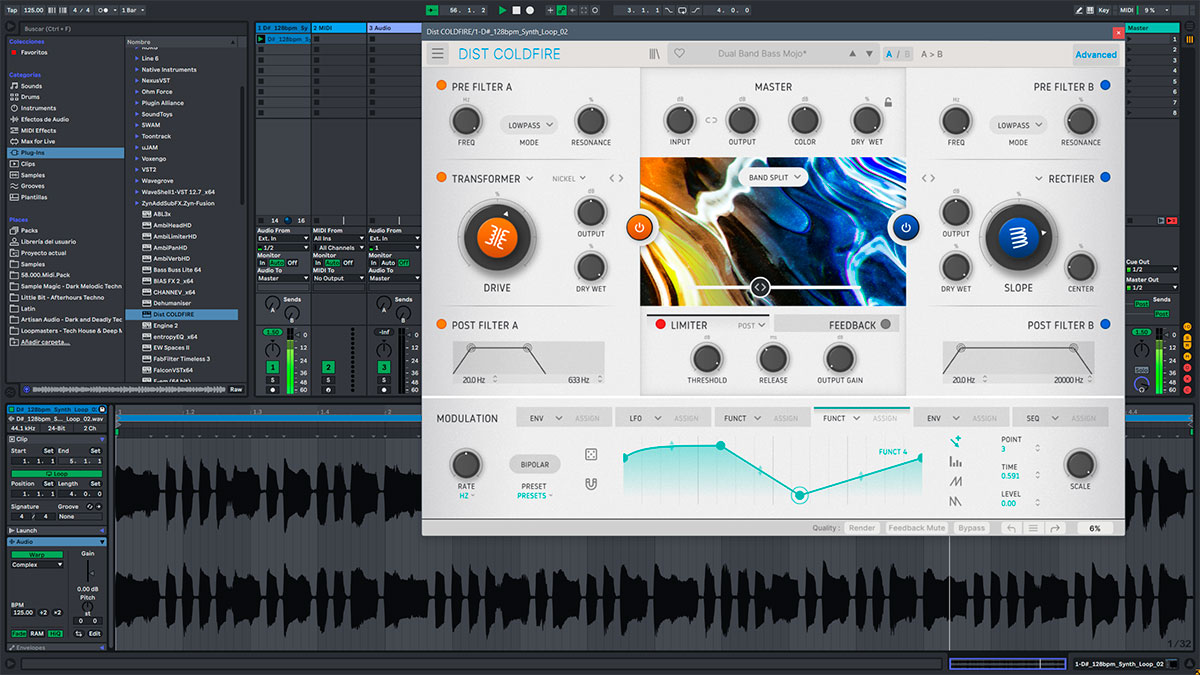
Task: Click the Advanced button
Action: [1095, 55]
